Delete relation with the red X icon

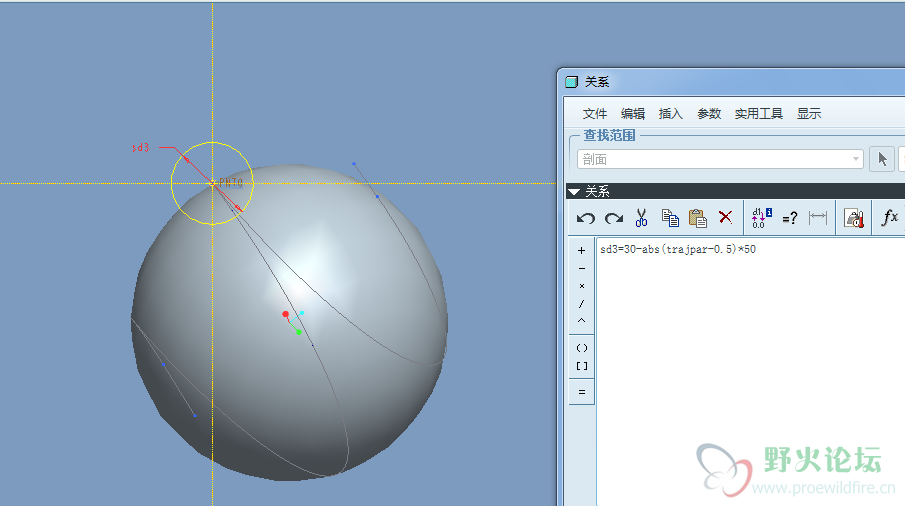click(x=726, y=217)
